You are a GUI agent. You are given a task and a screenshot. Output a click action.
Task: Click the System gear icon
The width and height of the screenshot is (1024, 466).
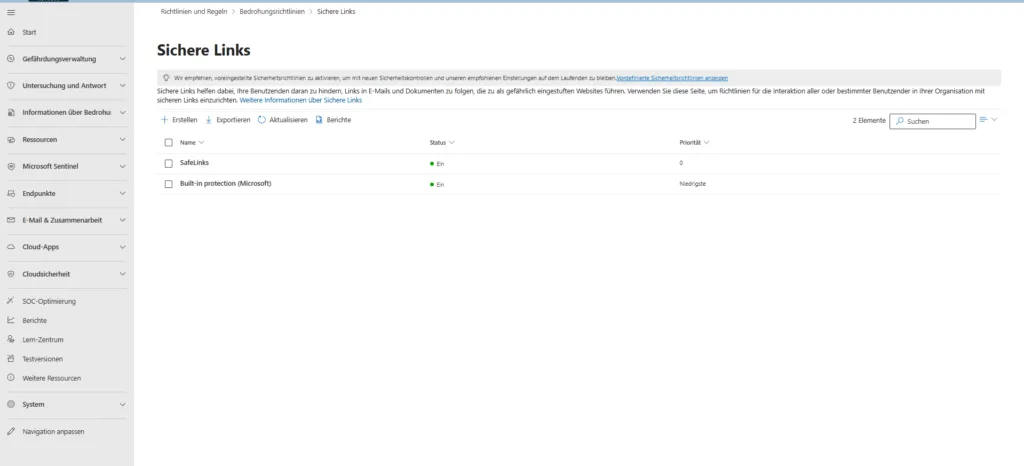[10, 404]
